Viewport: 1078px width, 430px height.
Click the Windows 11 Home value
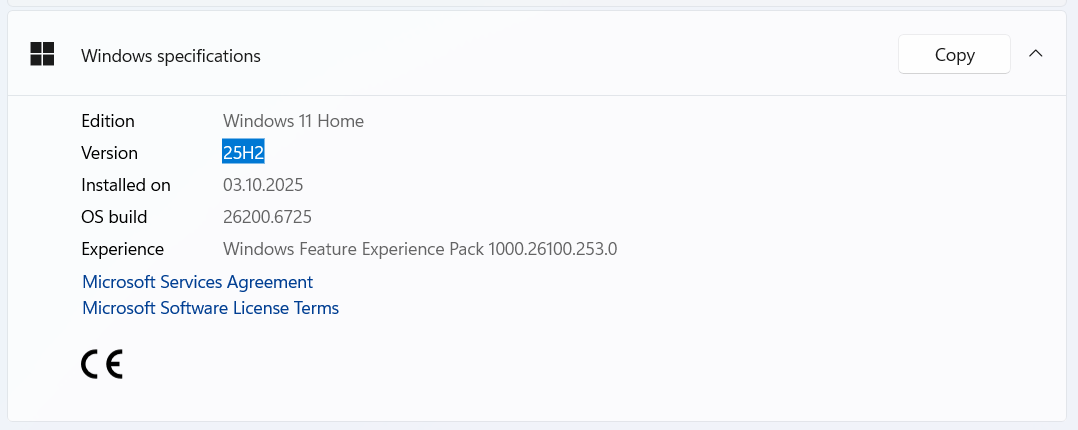pos(293,121)
